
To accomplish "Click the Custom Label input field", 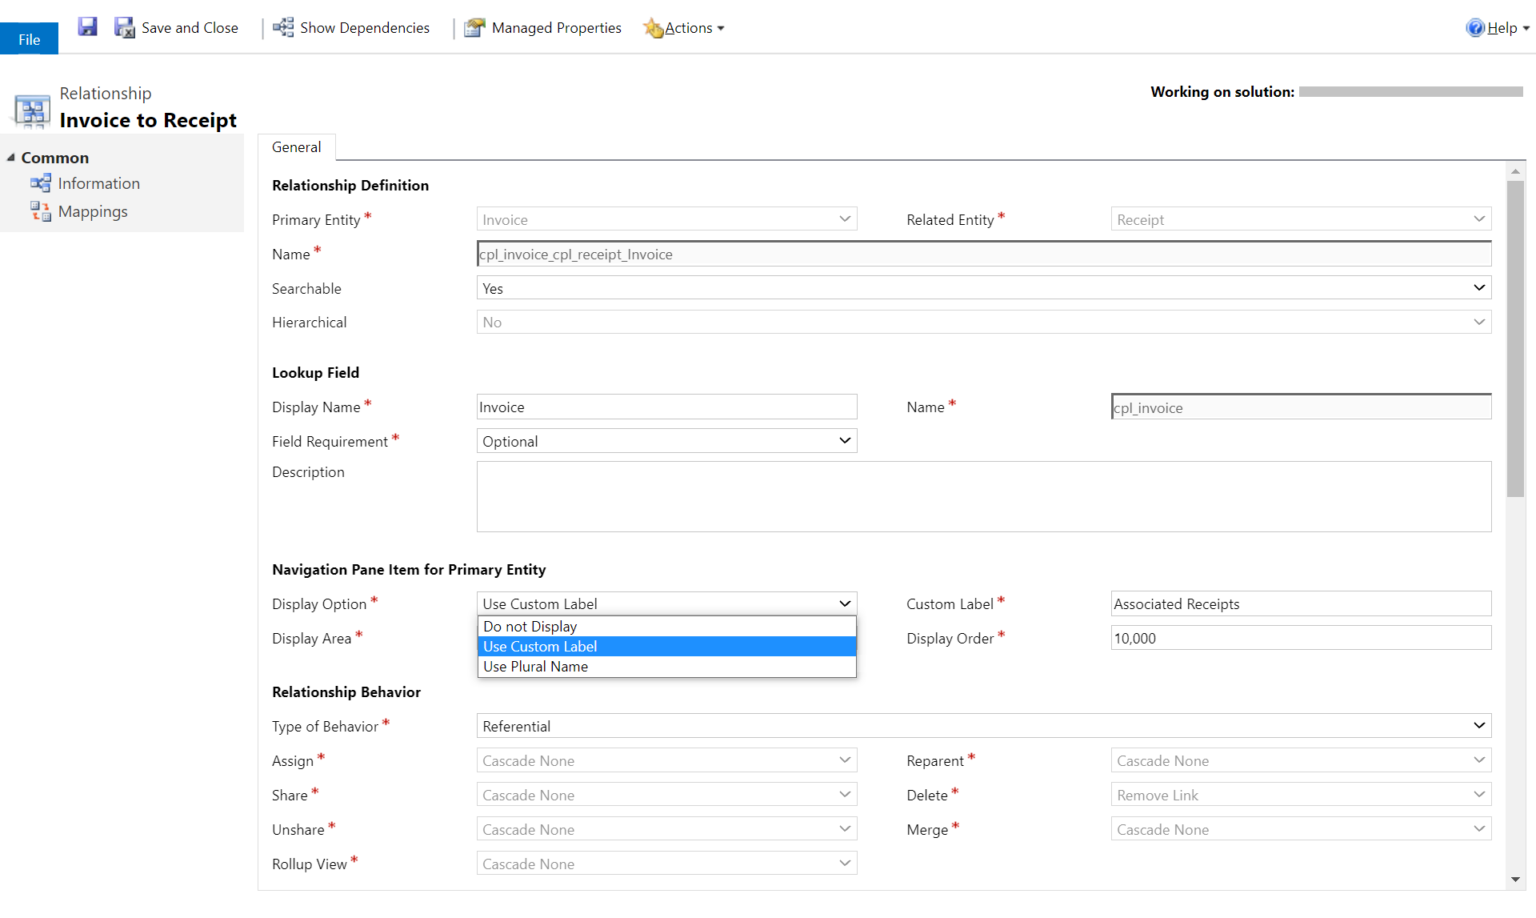I will point(1299,603).
